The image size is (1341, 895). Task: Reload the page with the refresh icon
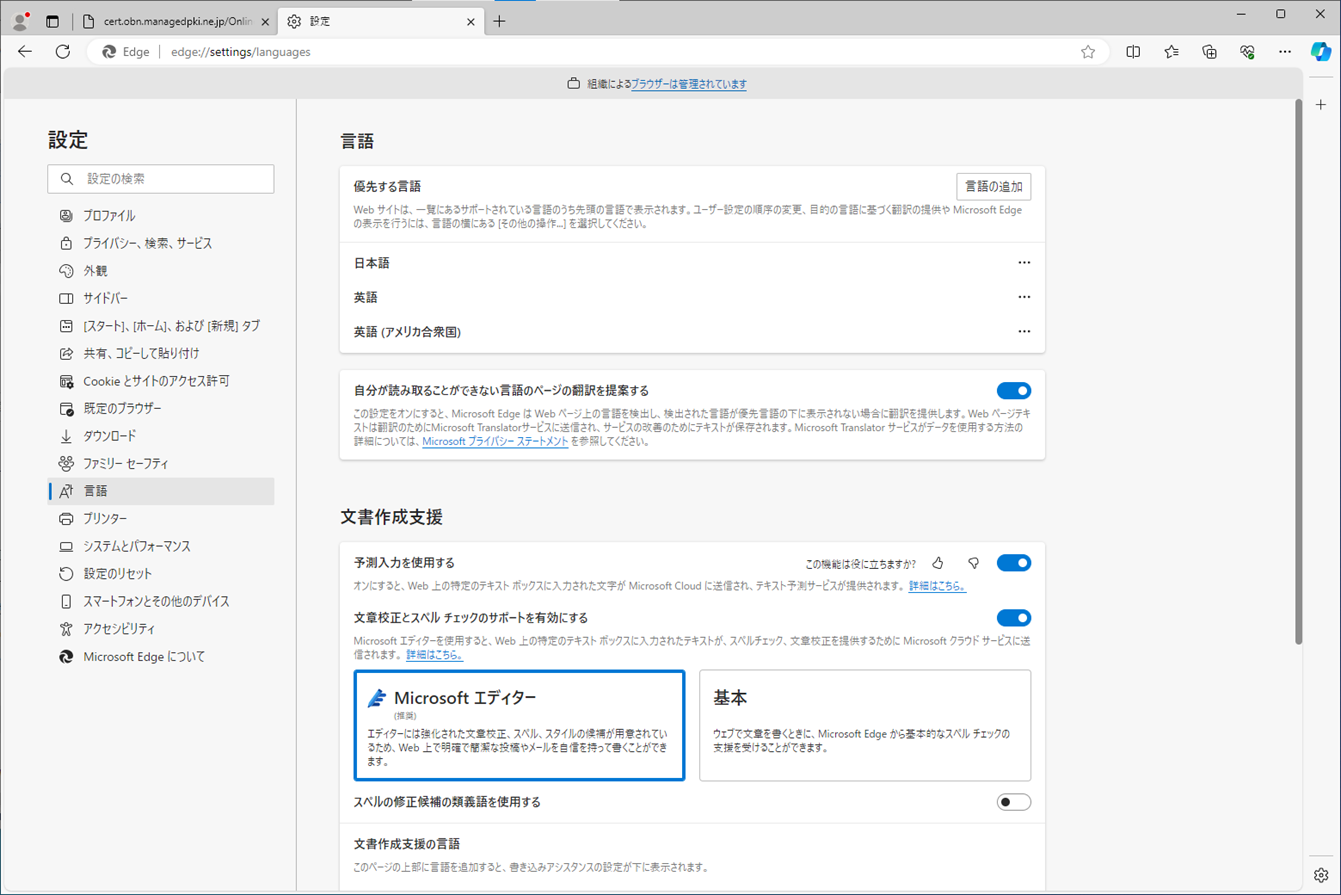point(63,52)
